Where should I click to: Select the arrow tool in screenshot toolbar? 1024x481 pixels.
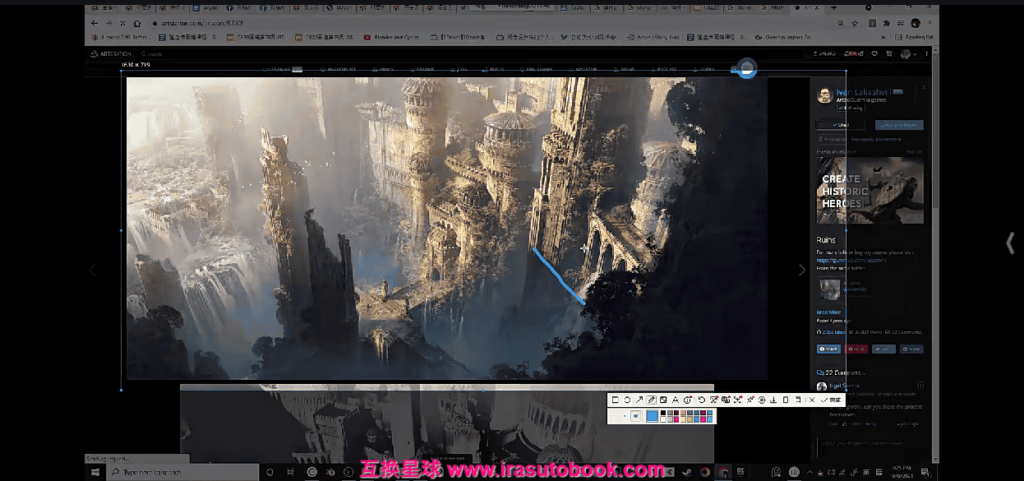639,399
